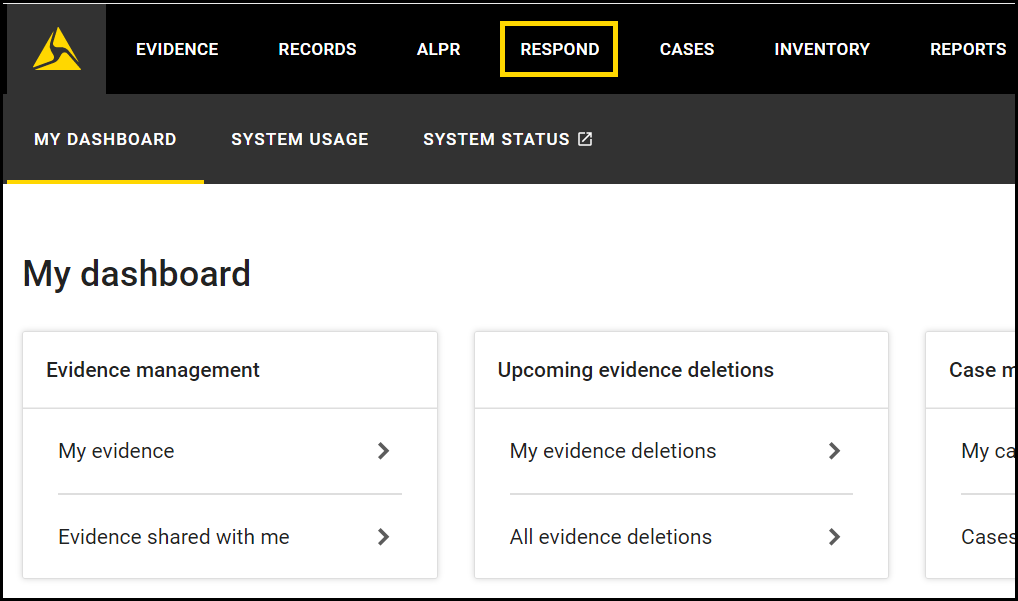Click the arrow beside Evidence shared with me
The height and width of the screenshot is (601, 1018).
pos(383,537)
